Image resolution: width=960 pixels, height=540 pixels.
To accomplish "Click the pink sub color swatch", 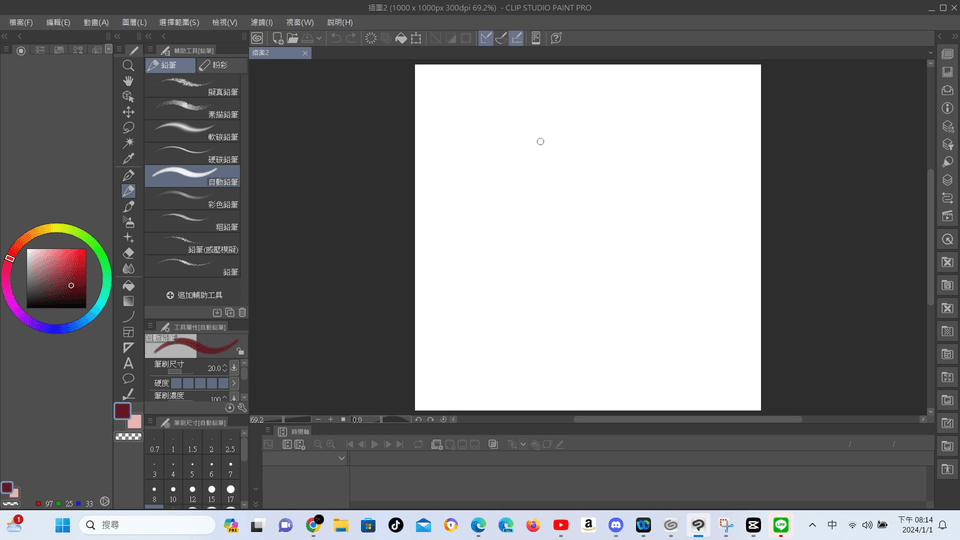I will 136,421.
